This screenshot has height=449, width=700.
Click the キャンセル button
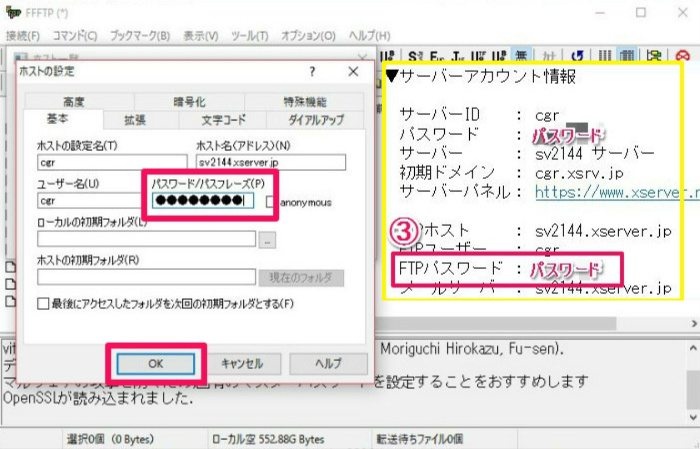coord(242,364)
